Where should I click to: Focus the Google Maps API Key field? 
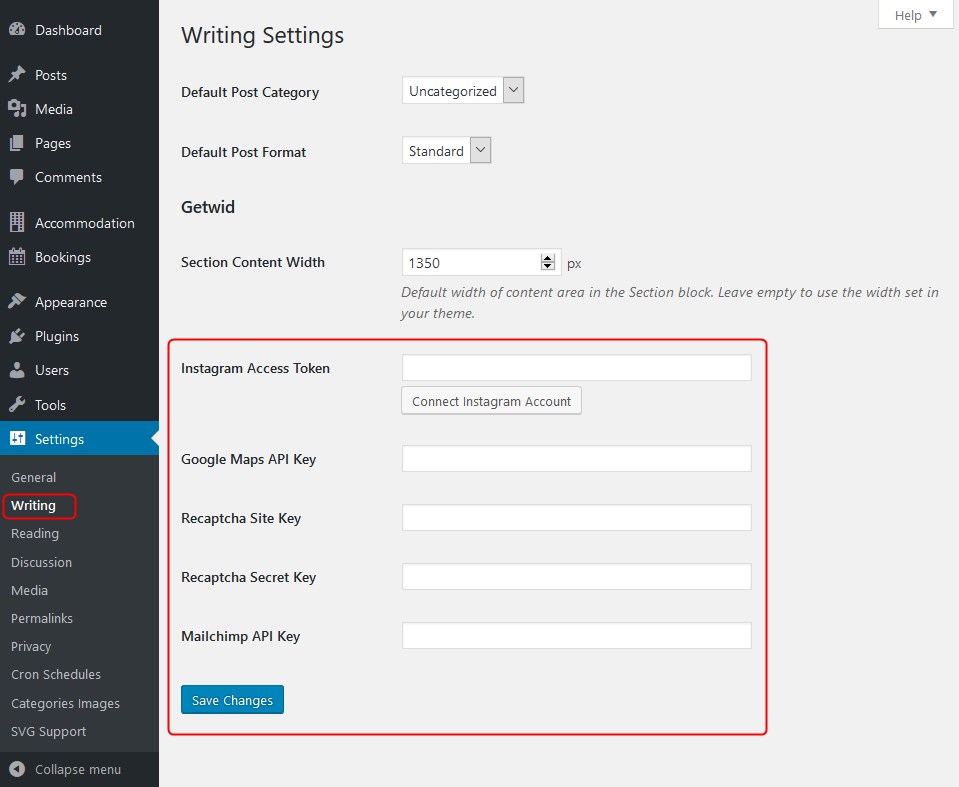[576, 459]
